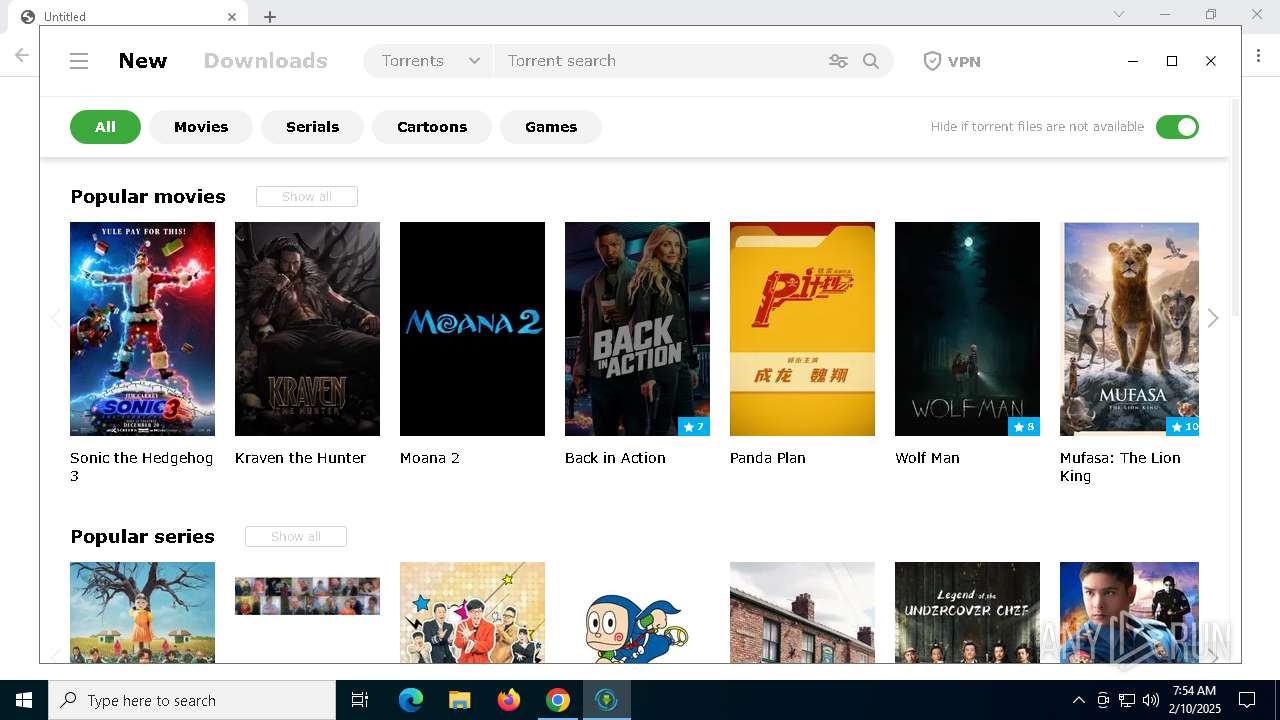The height and width of the screenshot is (720, 1280).
Task: Open the Windows Start menu
Action: tap(24, 700)
